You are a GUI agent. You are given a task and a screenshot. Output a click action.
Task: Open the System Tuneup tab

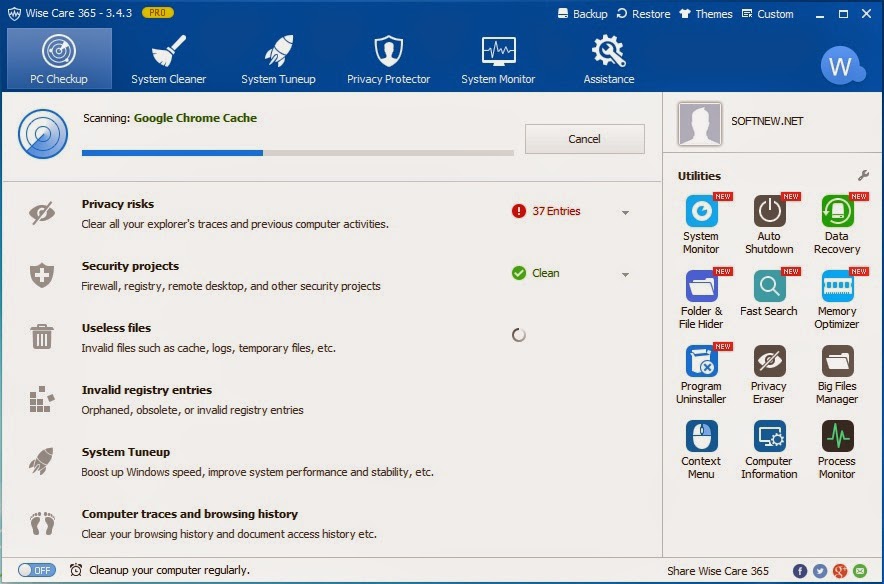tap(279, 59)
